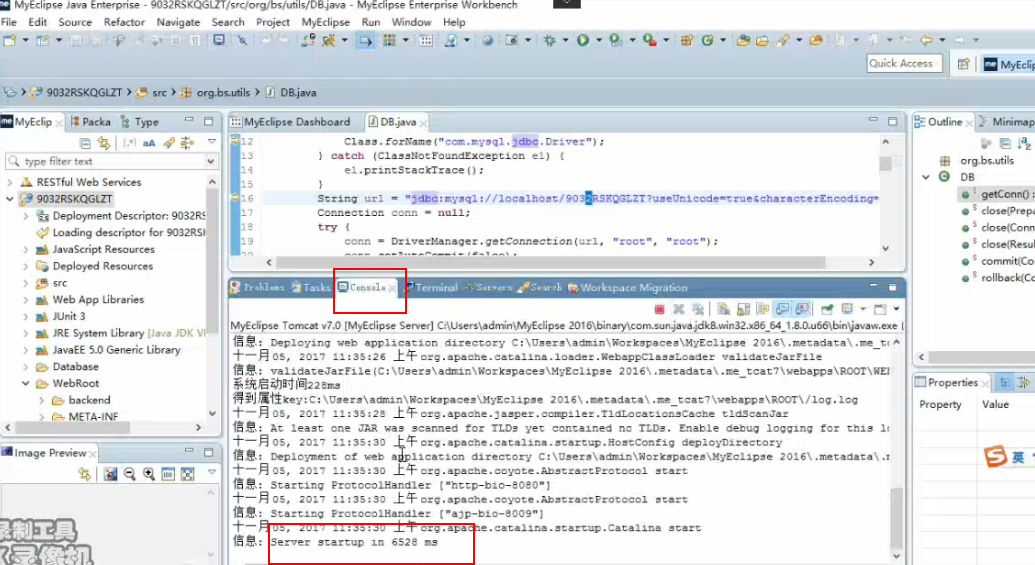The image size is (1035, 565).
Task: Click the New Java package icon
Action: 687,40
